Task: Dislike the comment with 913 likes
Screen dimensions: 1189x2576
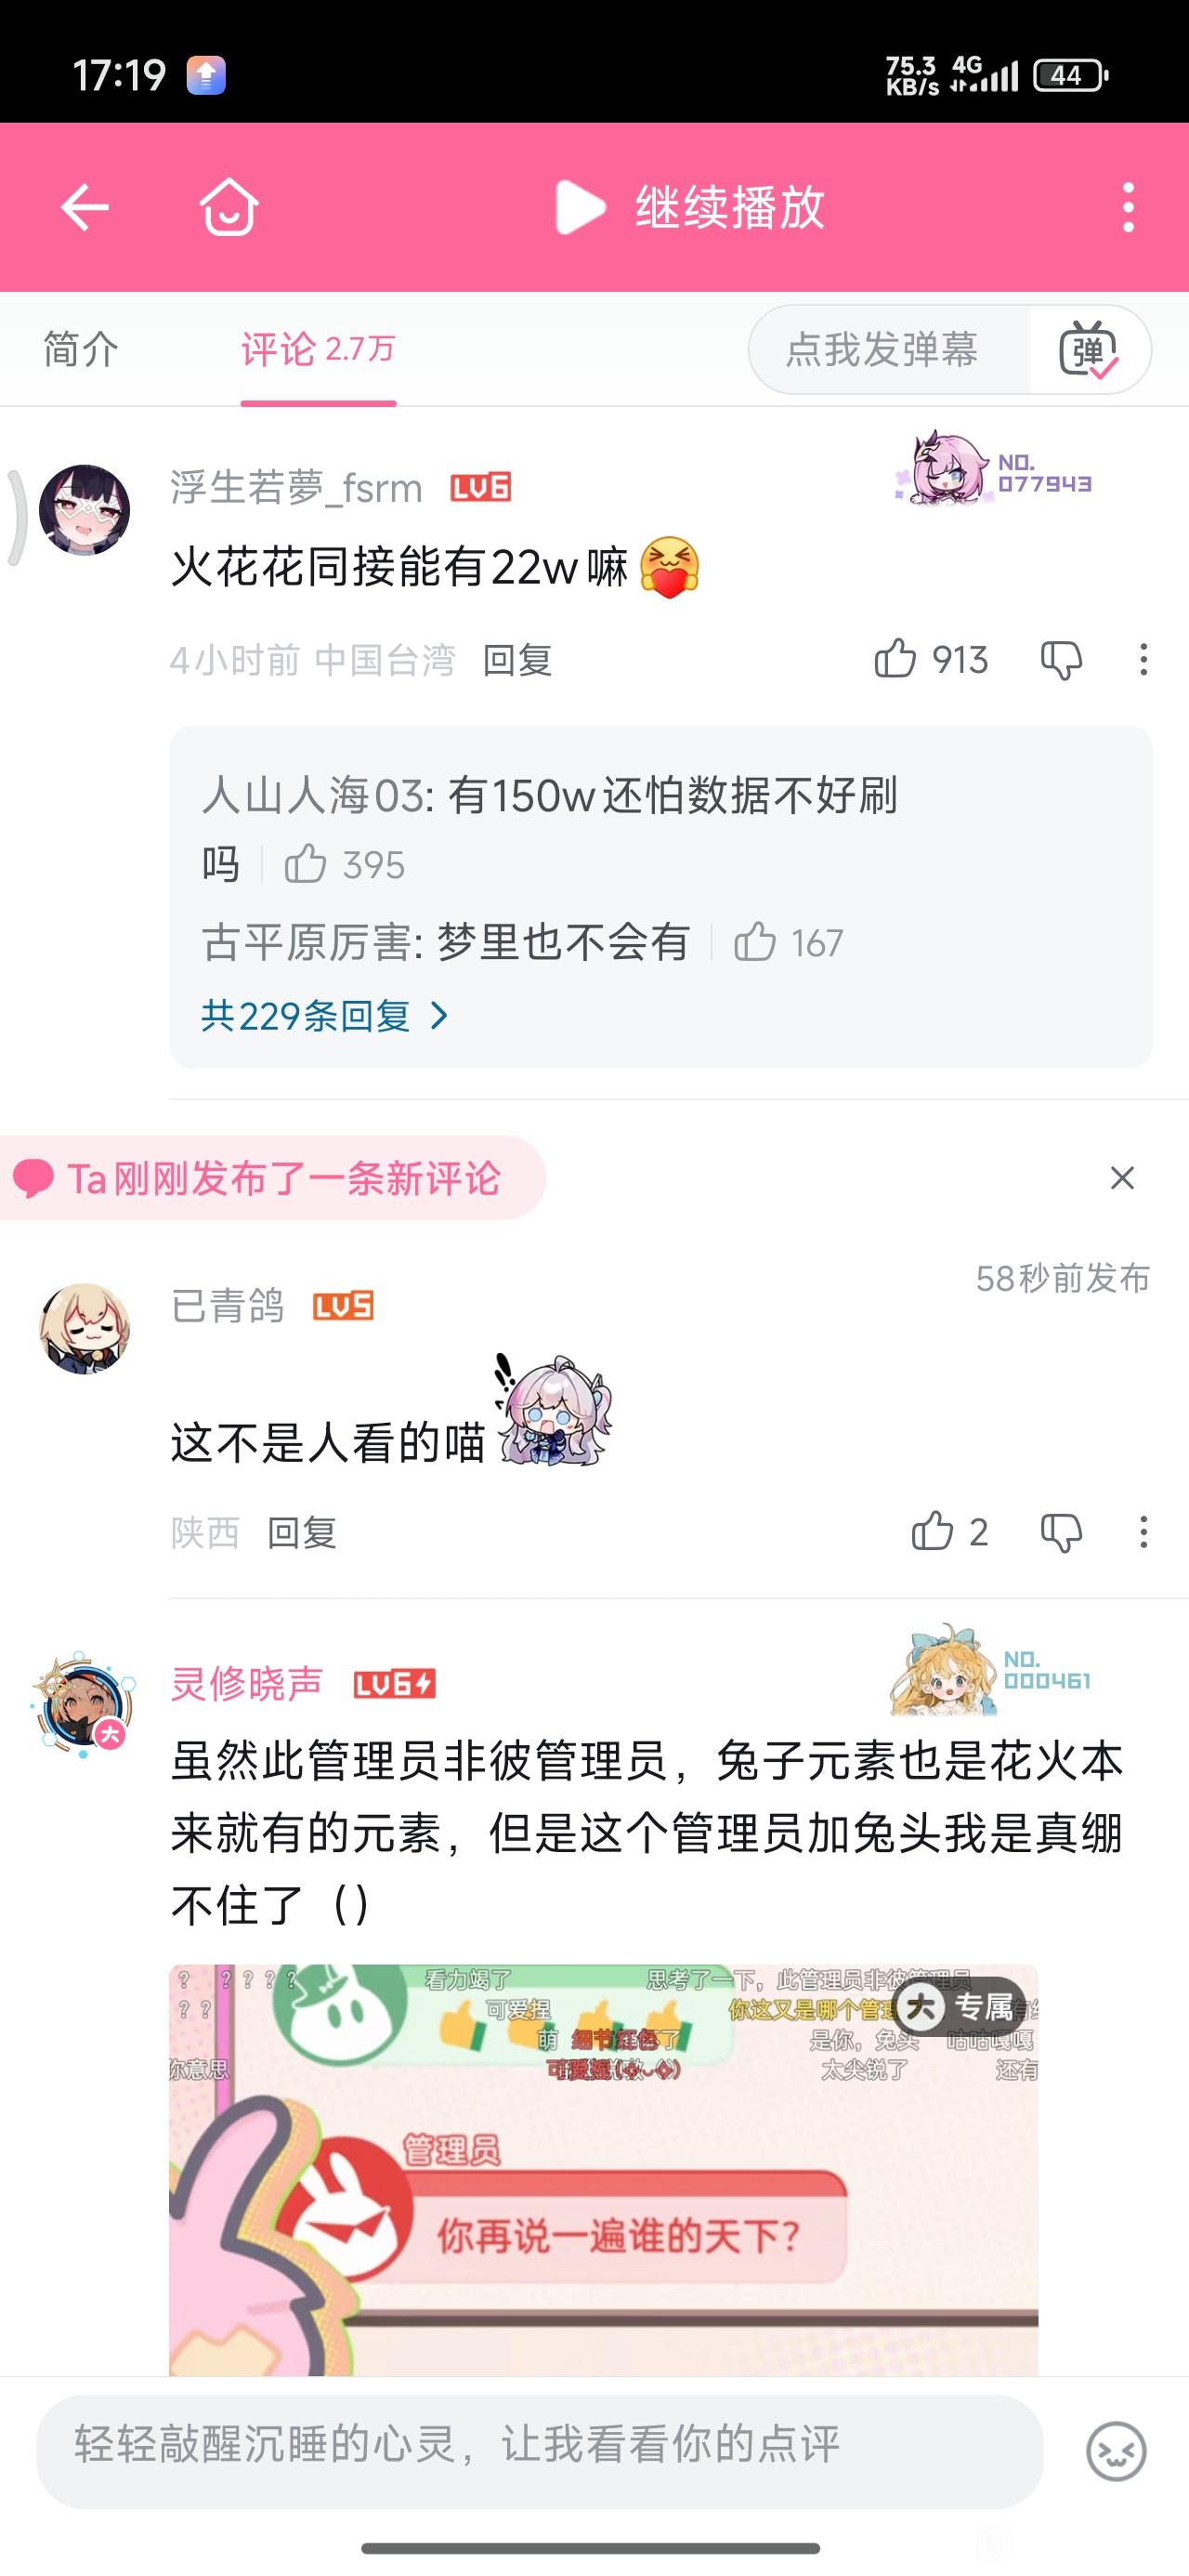Action: coord(1061,660)
